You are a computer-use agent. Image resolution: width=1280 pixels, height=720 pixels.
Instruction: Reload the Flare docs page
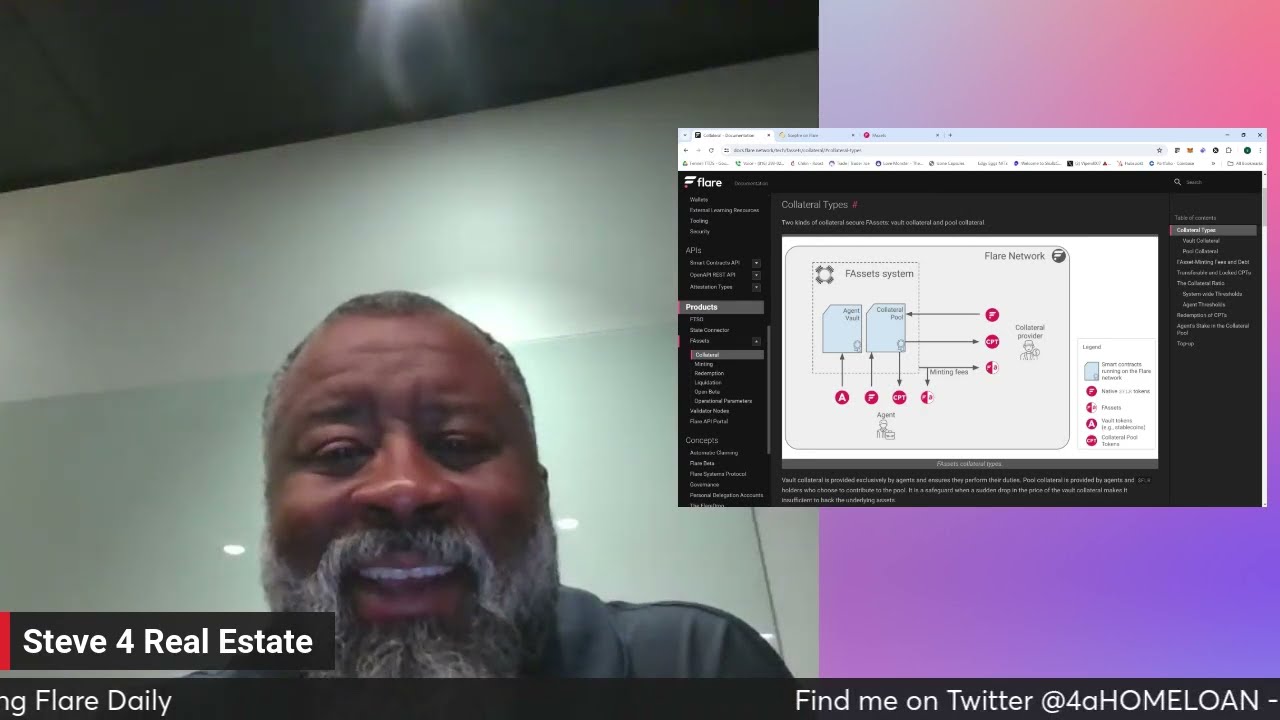(711, 150)
